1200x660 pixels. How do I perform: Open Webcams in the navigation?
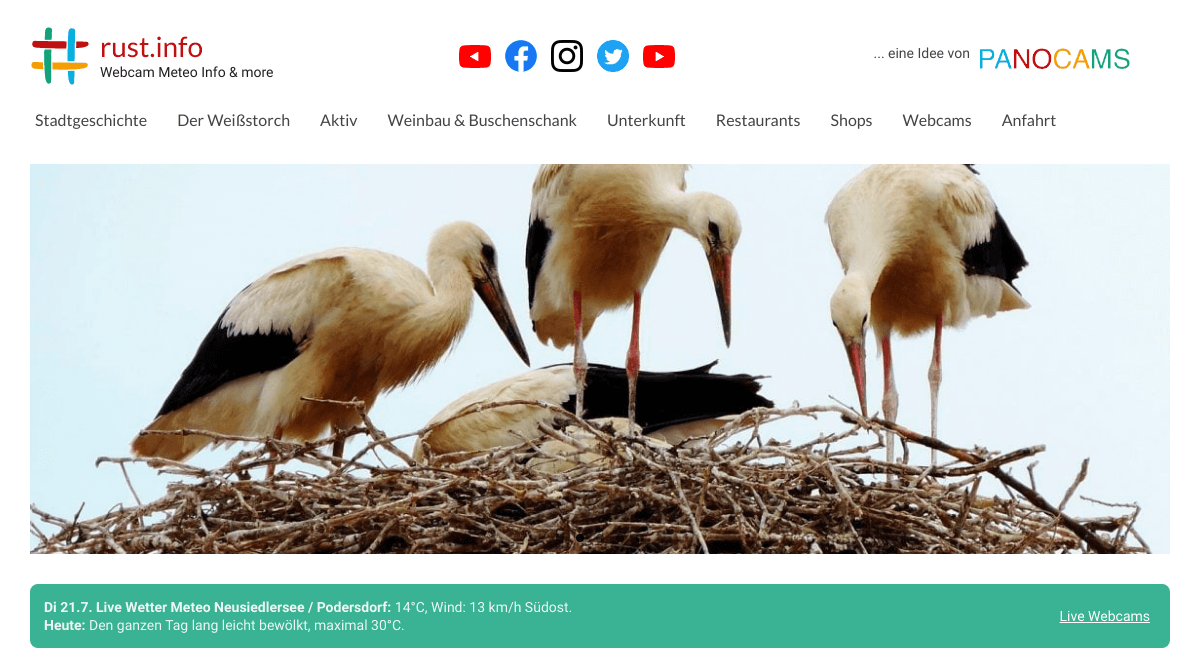[937, 120]
